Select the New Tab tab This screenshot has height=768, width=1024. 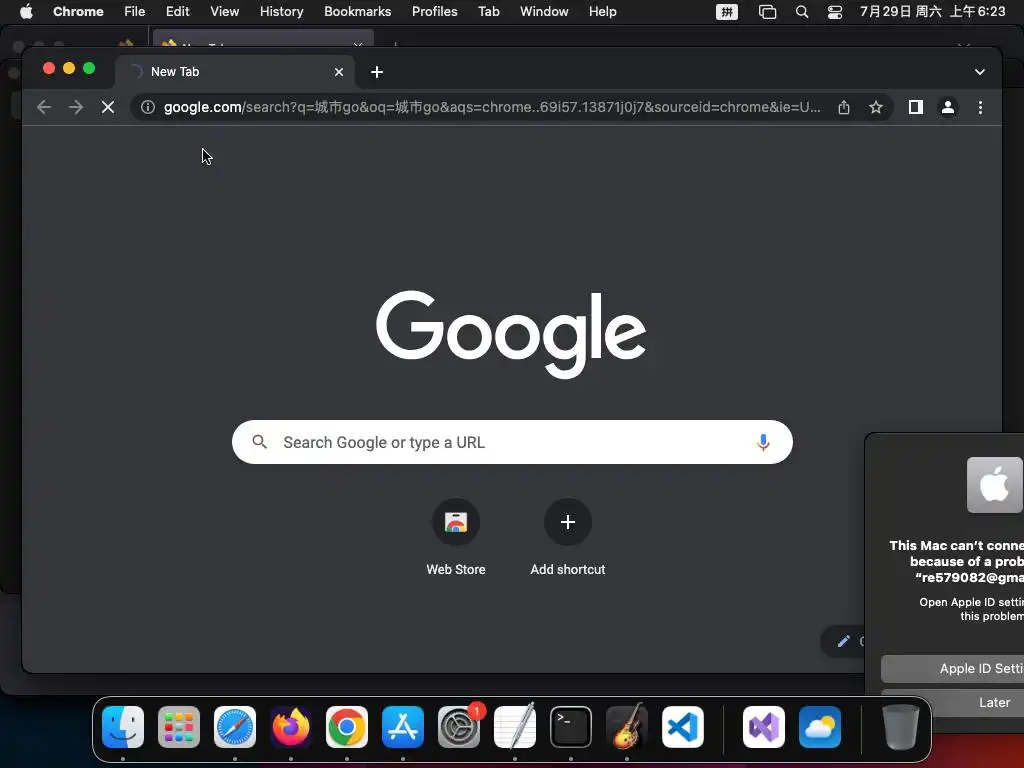coord(235,72)
